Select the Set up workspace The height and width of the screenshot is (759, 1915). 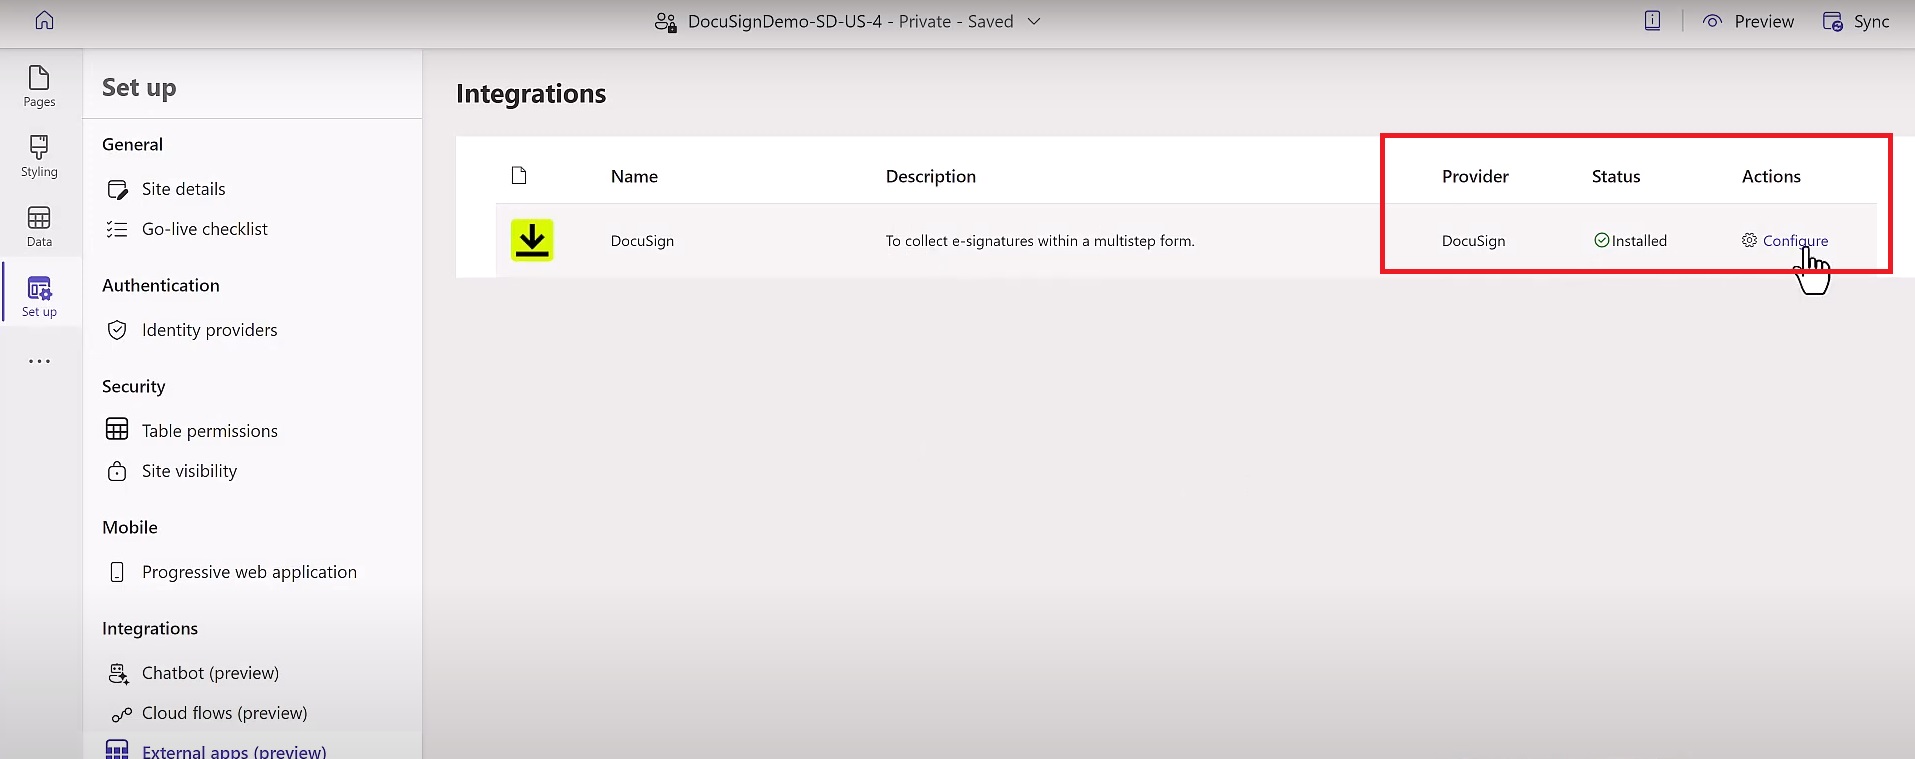point(39,296)
